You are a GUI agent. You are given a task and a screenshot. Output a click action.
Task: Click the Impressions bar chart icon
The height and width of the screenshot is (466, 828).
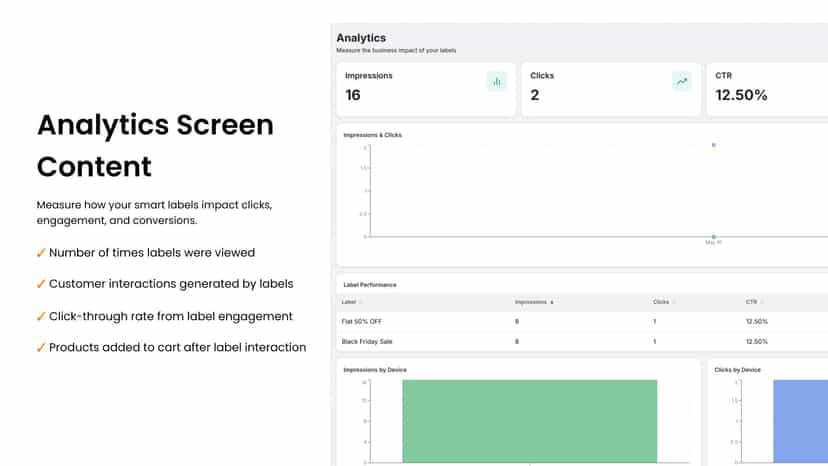pyautogui.click(x=496, y=82)
